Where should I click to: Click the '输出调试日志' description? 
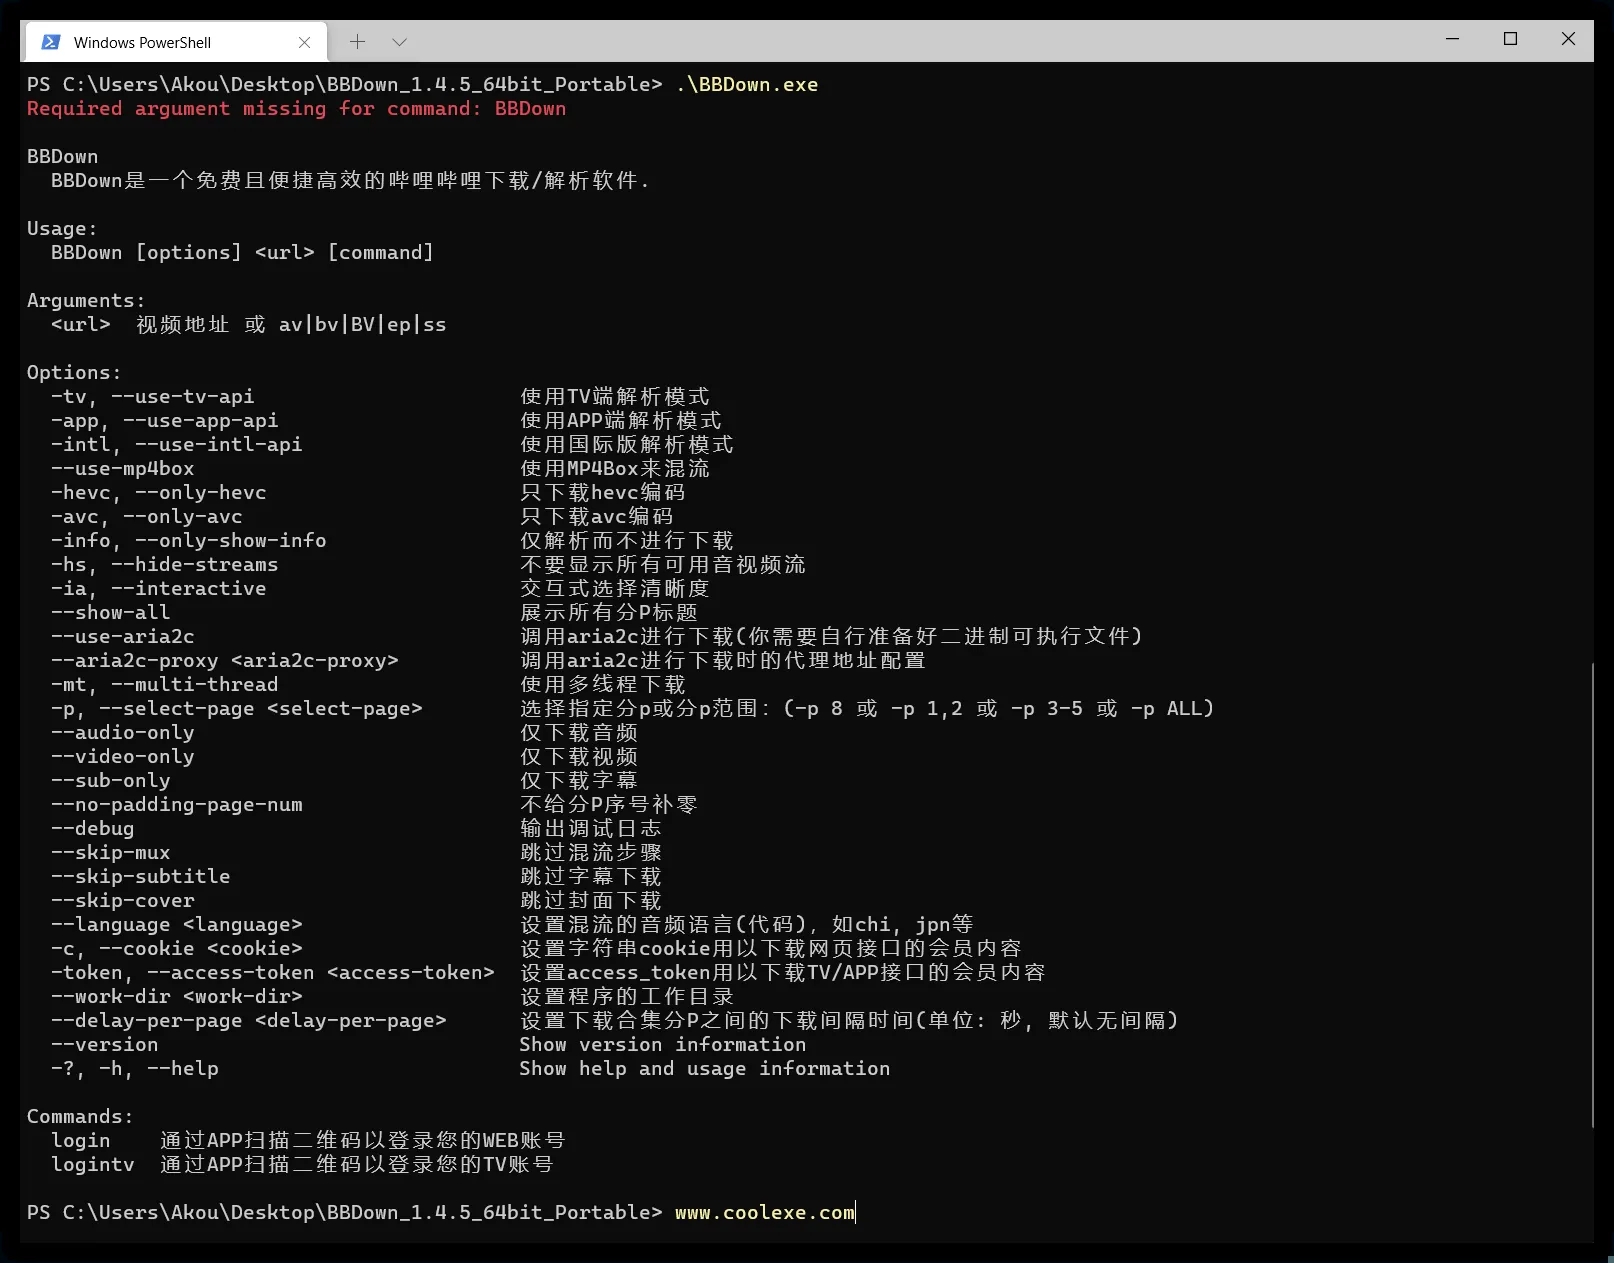click(x=591, y=828)
